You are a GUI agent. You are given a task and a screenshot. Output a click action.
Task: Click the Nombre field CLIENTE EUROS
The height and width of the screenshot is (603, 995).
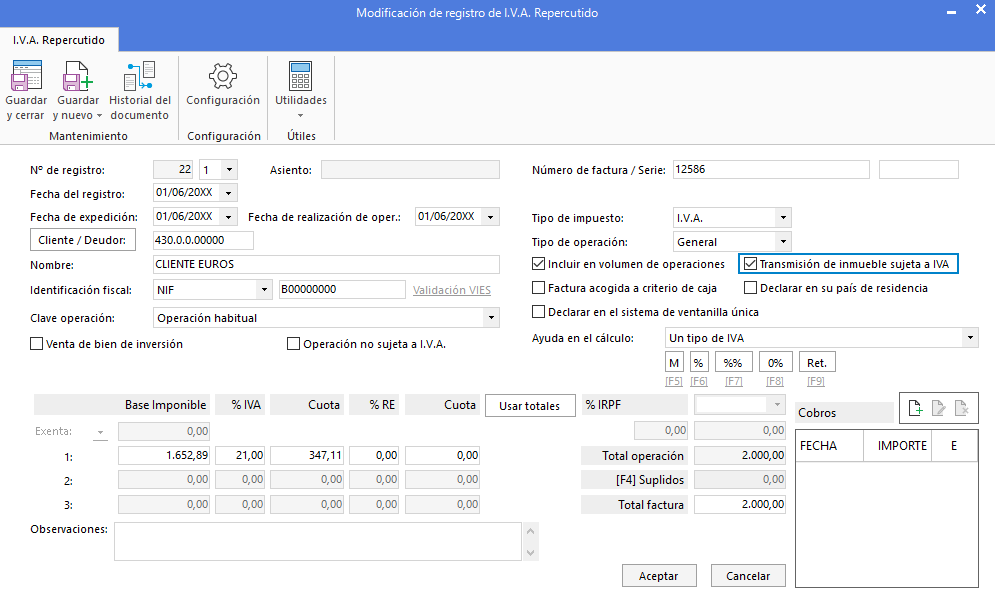tap(326, 264)
